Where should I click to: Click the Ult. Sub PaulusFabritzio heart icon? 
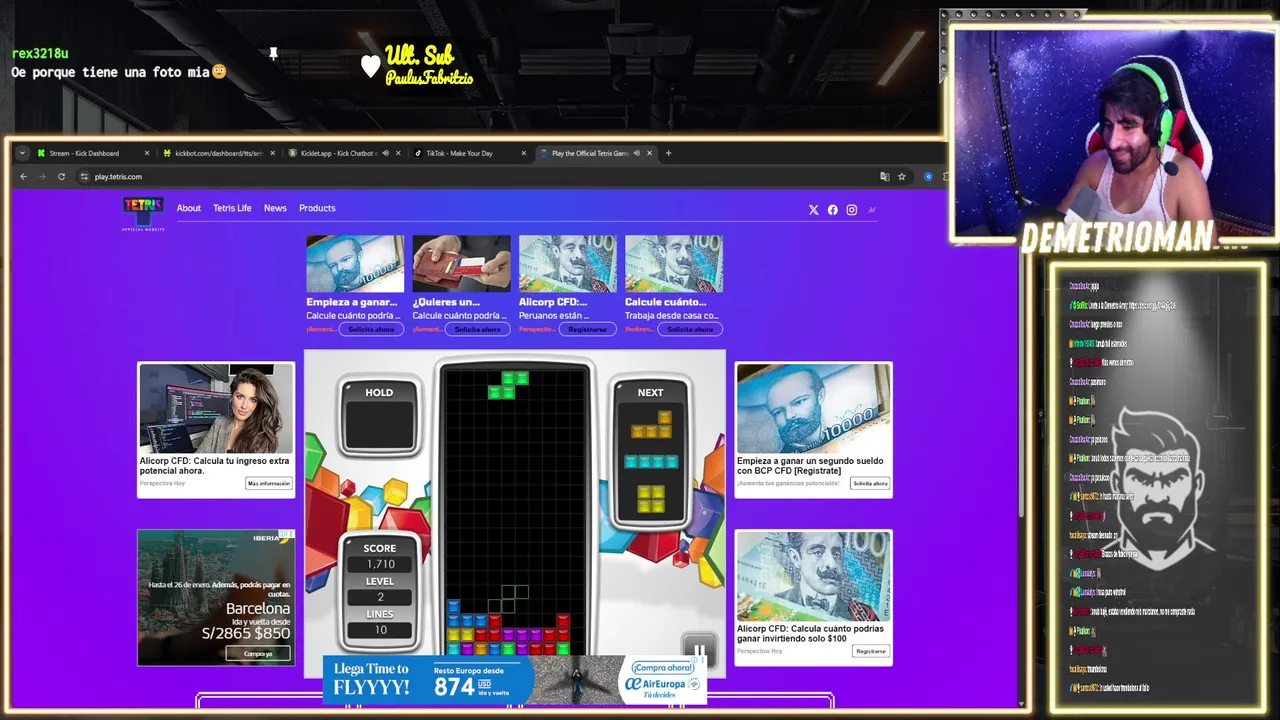point(371,66)
